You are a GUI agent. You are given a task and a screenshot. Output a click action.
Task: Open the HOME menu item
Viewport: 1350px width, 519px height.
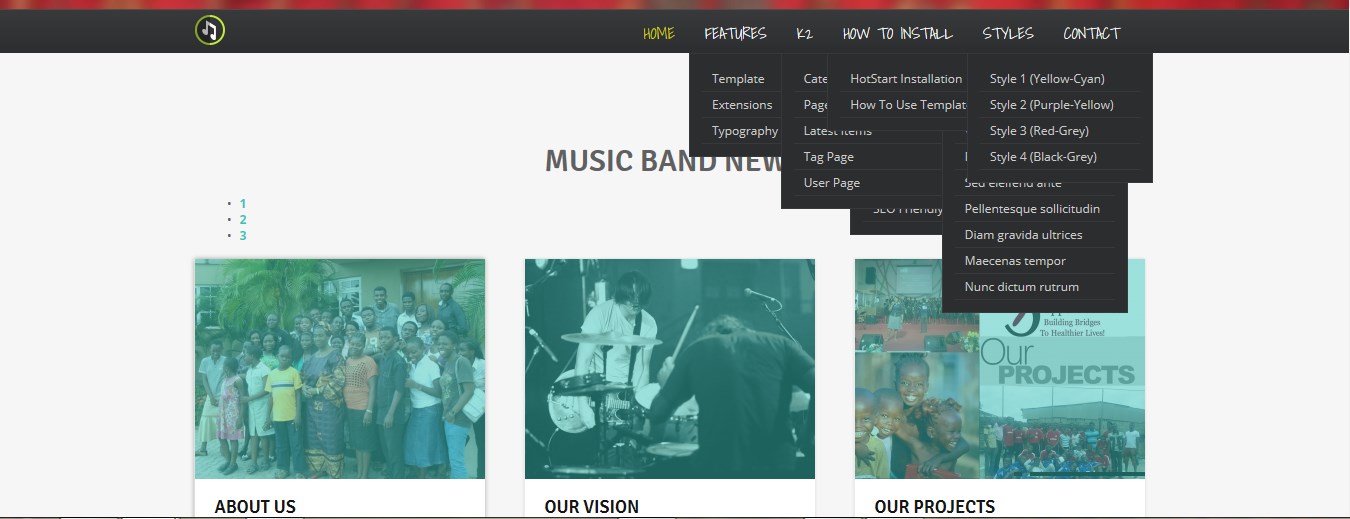pyautogui.click(x=659, y=33)
